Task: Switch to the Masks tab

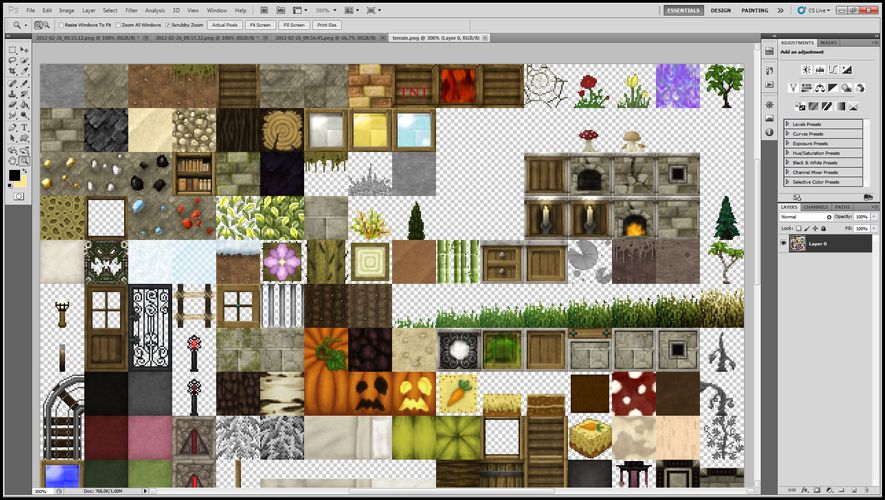Action: click(x=829, y=42)
